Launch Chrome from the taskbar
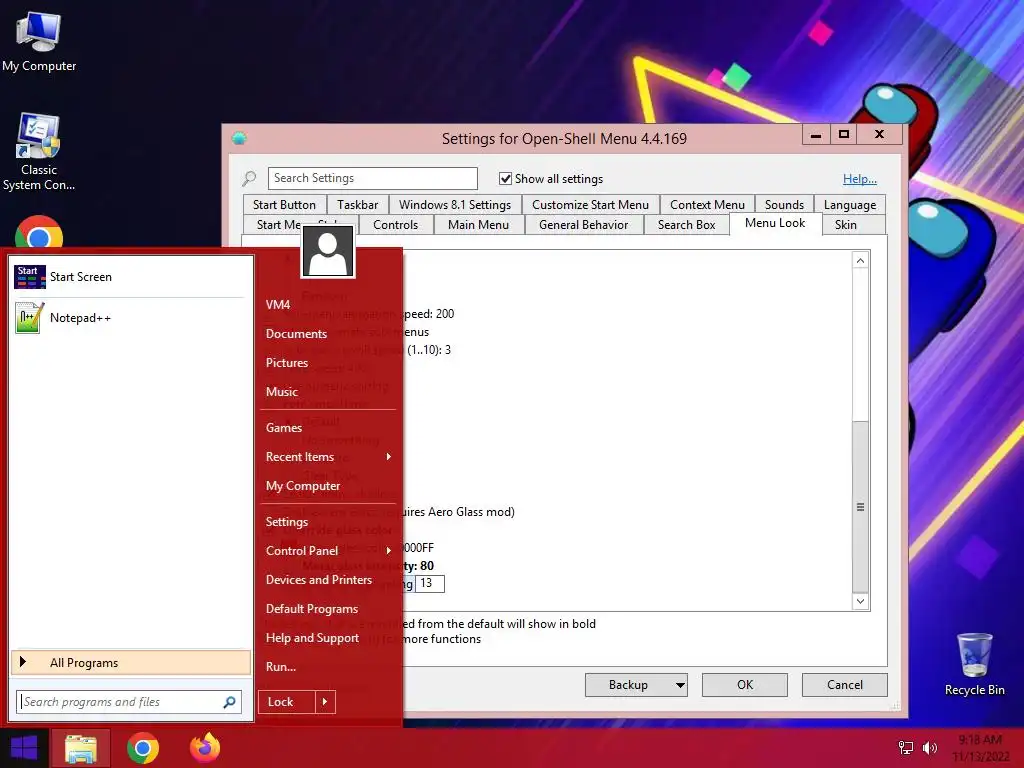The image size is (1024, 768). click(x=142, y=748)
